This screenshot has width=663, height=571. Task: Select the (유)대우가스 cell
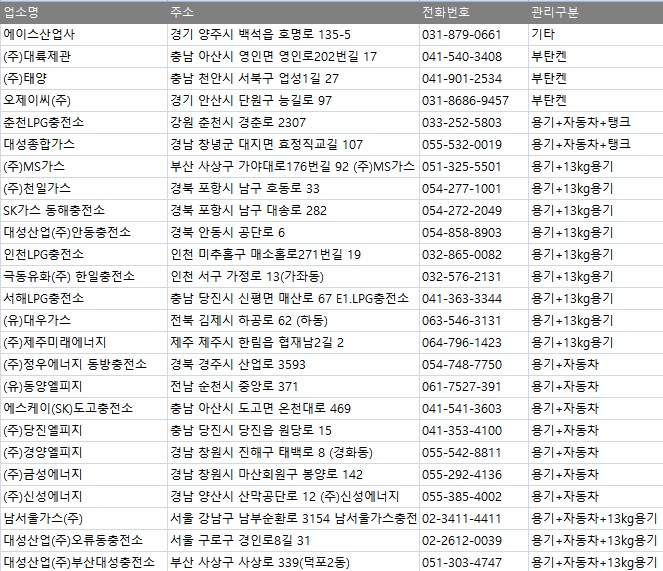coord(84,321)
